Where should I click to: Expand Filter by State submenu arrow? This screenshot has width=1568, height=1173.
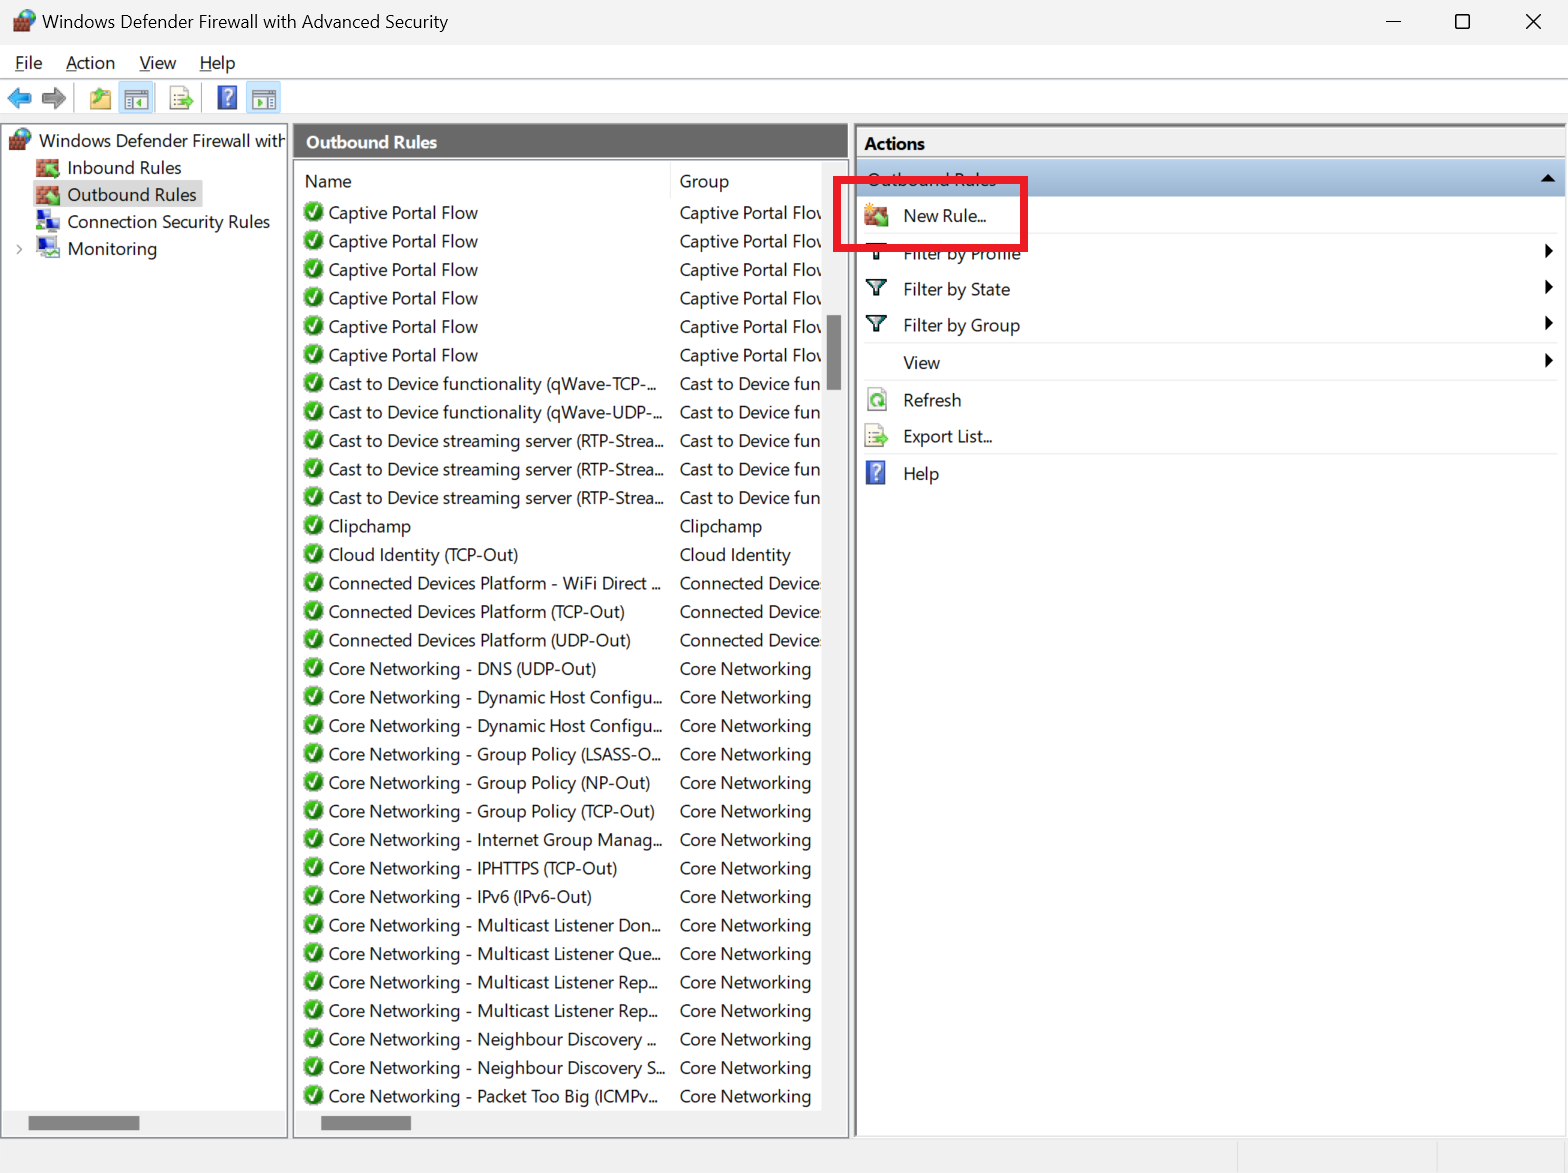pyautogui.click(x=1548, y=288)
